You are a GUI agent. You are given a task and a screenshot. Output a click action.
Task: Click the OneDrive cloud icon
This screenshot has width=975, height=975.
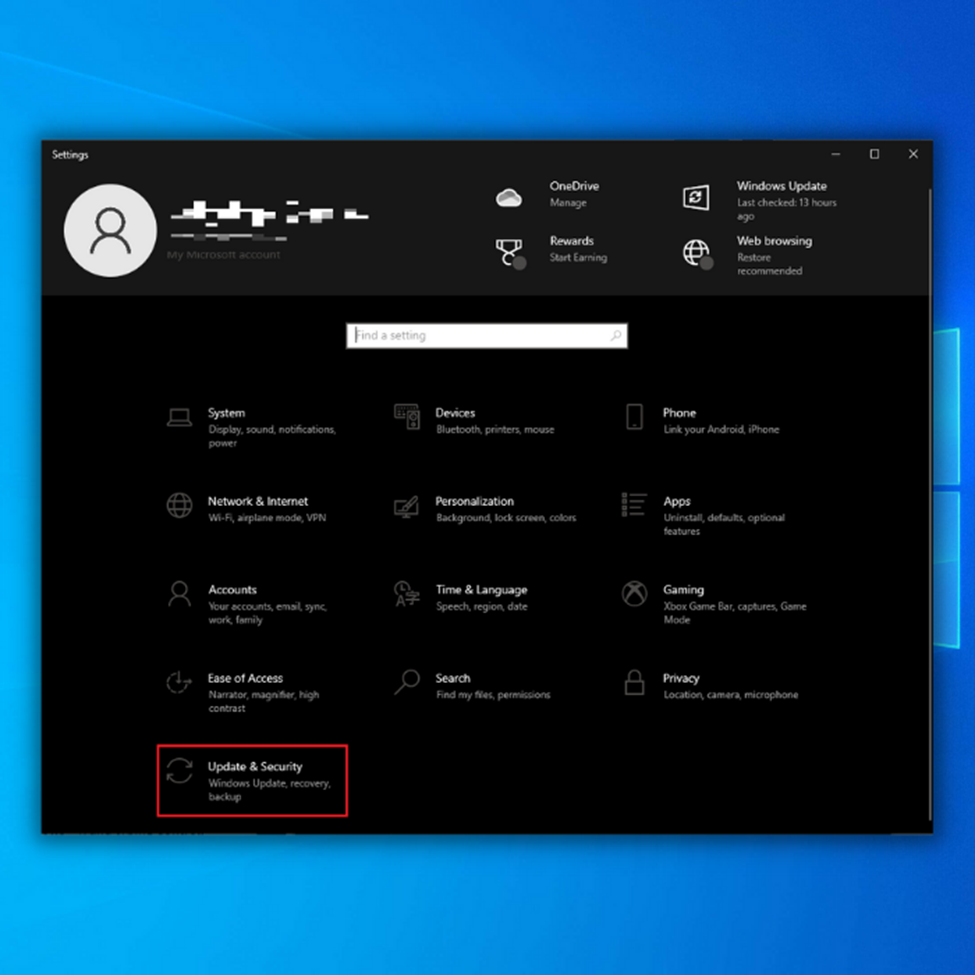click(x=509, y=198)
